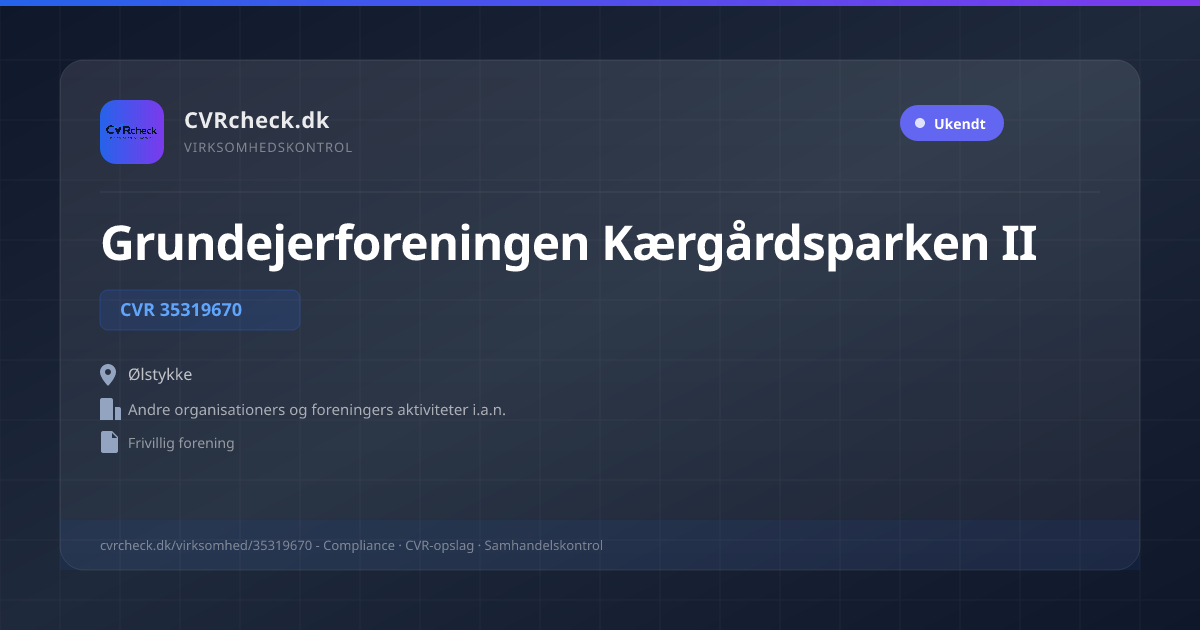This screenshot has height=630, width=1200.
Task: Click the CVRcheck.dk site name
Action: tap(257, 120)
